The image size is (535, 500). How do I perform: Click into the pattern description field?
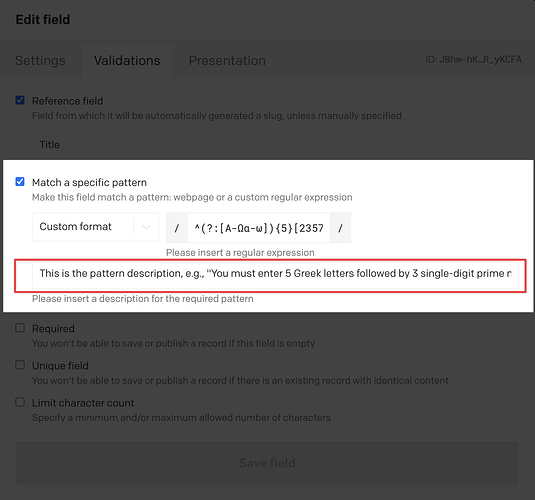(275, 274)
